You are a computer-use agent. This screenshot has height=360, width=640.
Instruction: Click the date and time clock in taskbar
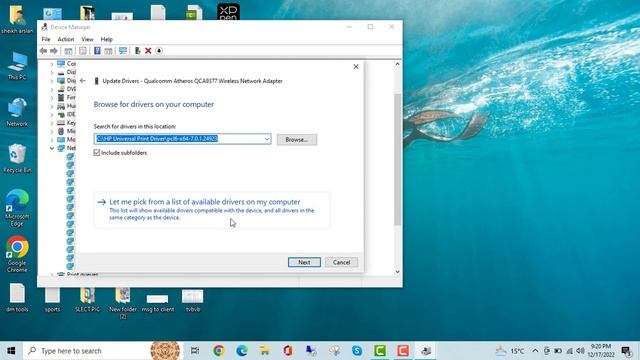[601, 351]
